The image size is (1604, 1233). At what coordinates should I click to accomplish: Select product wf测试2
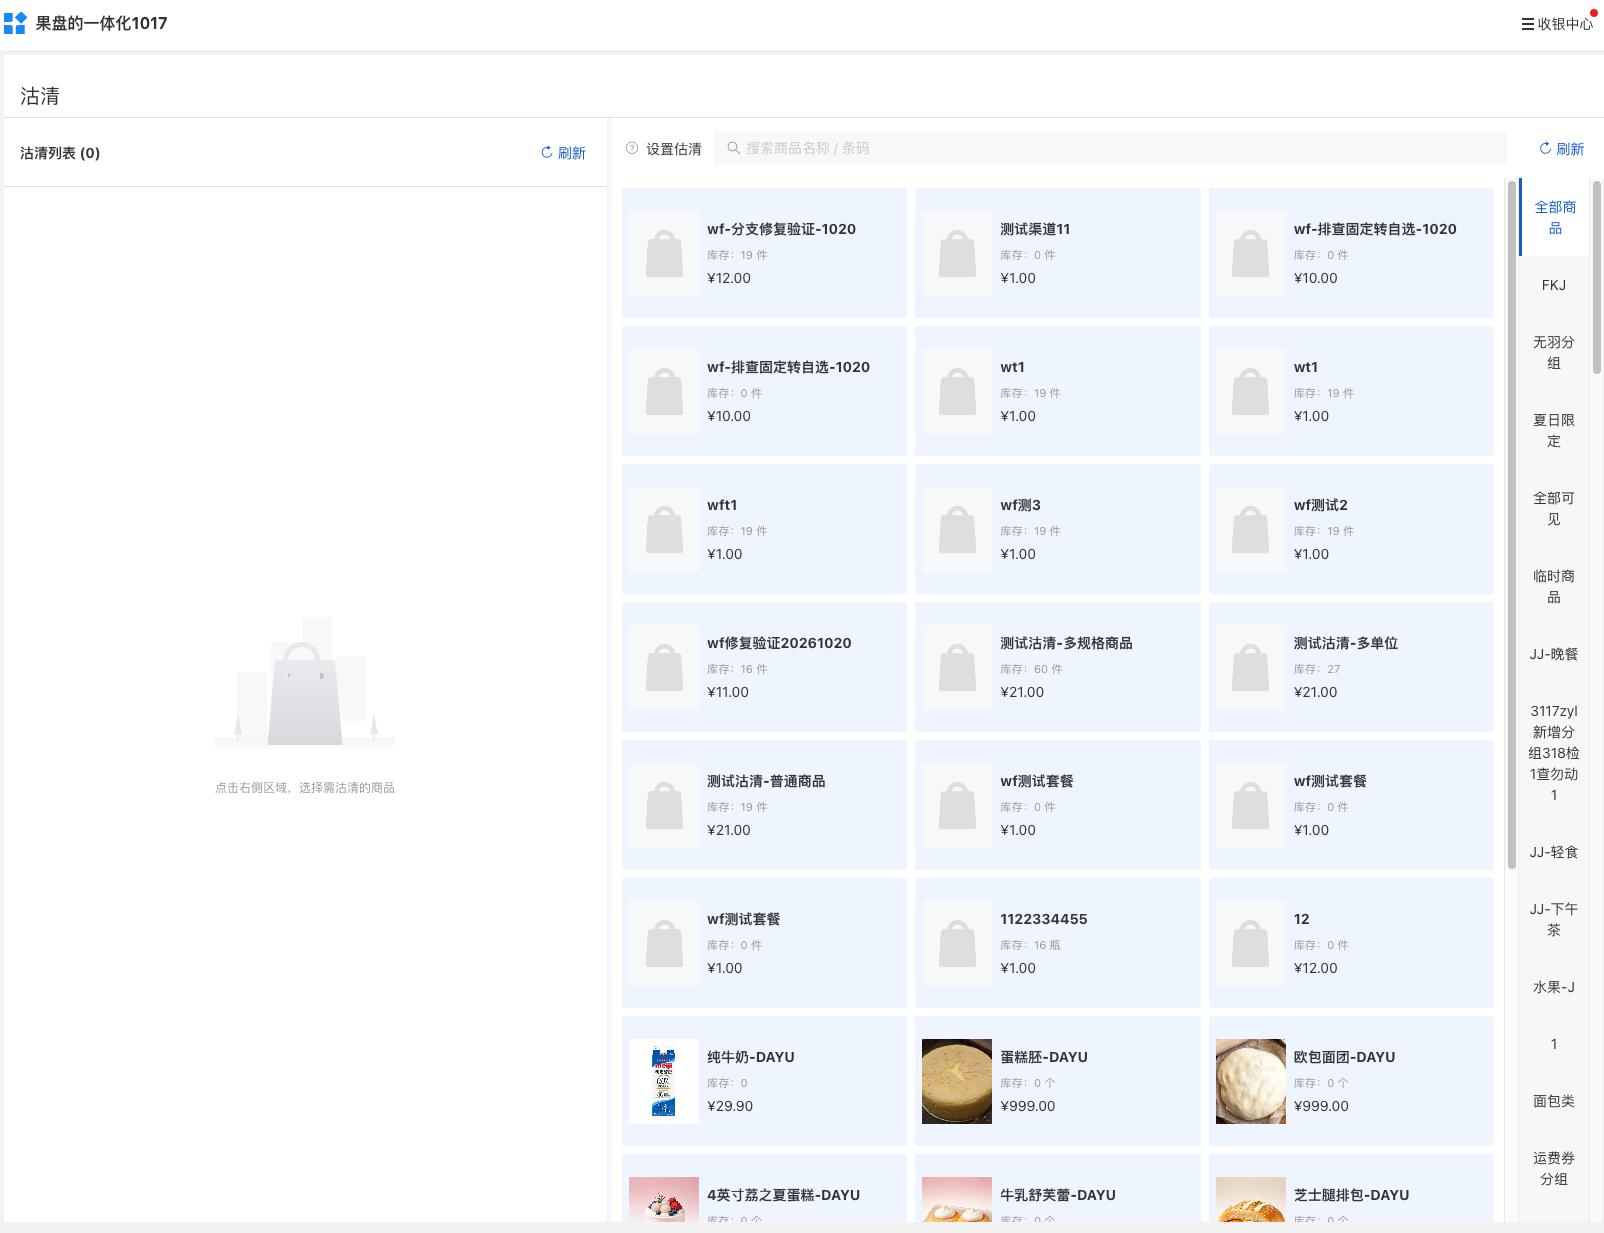(1351, 529)
